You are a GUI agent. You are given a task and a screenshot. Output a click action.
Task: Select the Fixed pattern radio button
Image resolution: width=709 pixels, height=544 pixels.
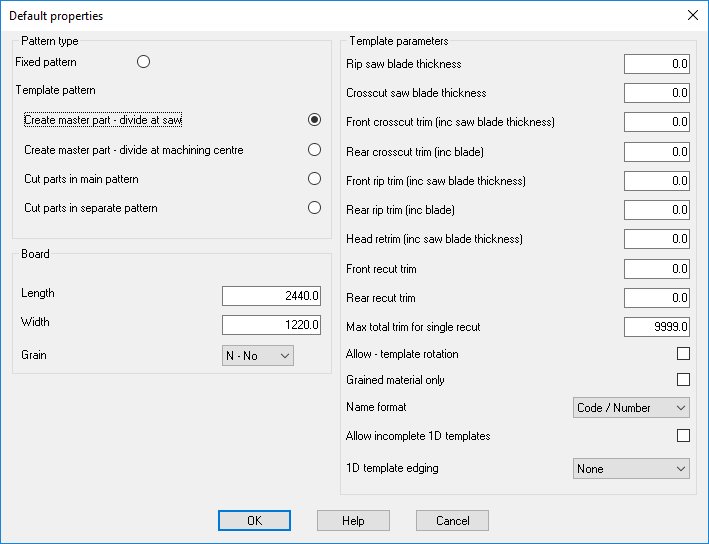(x=143, y=61)
